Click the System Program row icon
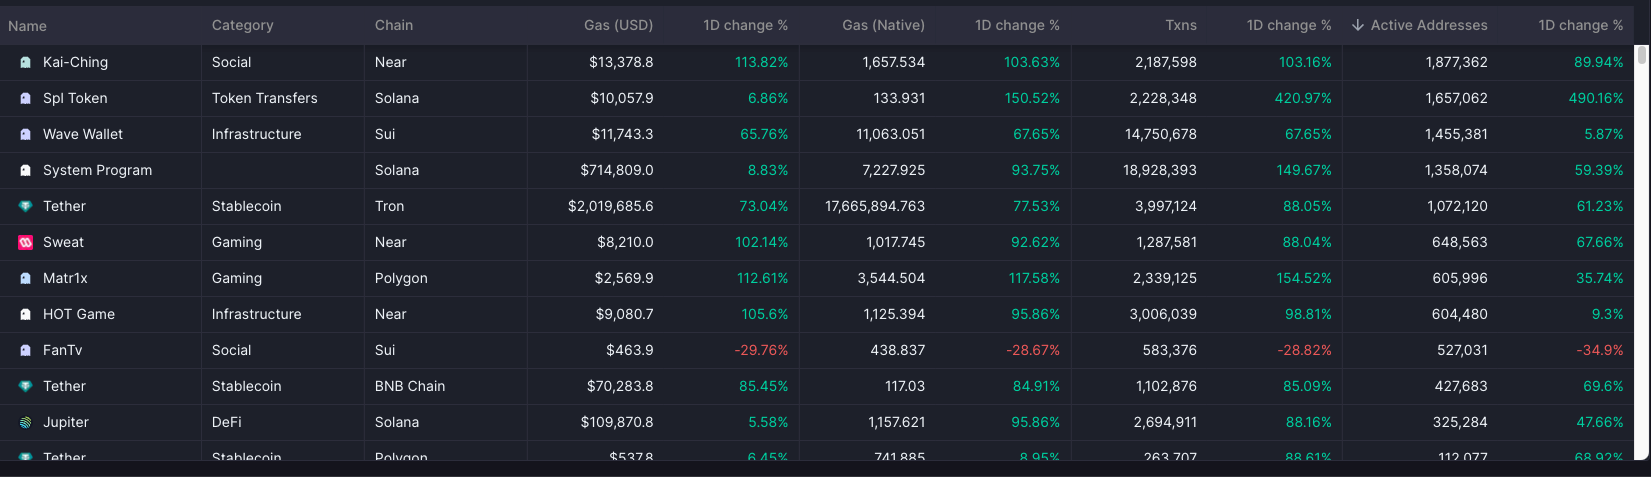Image resolution: width=1651 pixels, height=477 pixels. tap(26, 170)
